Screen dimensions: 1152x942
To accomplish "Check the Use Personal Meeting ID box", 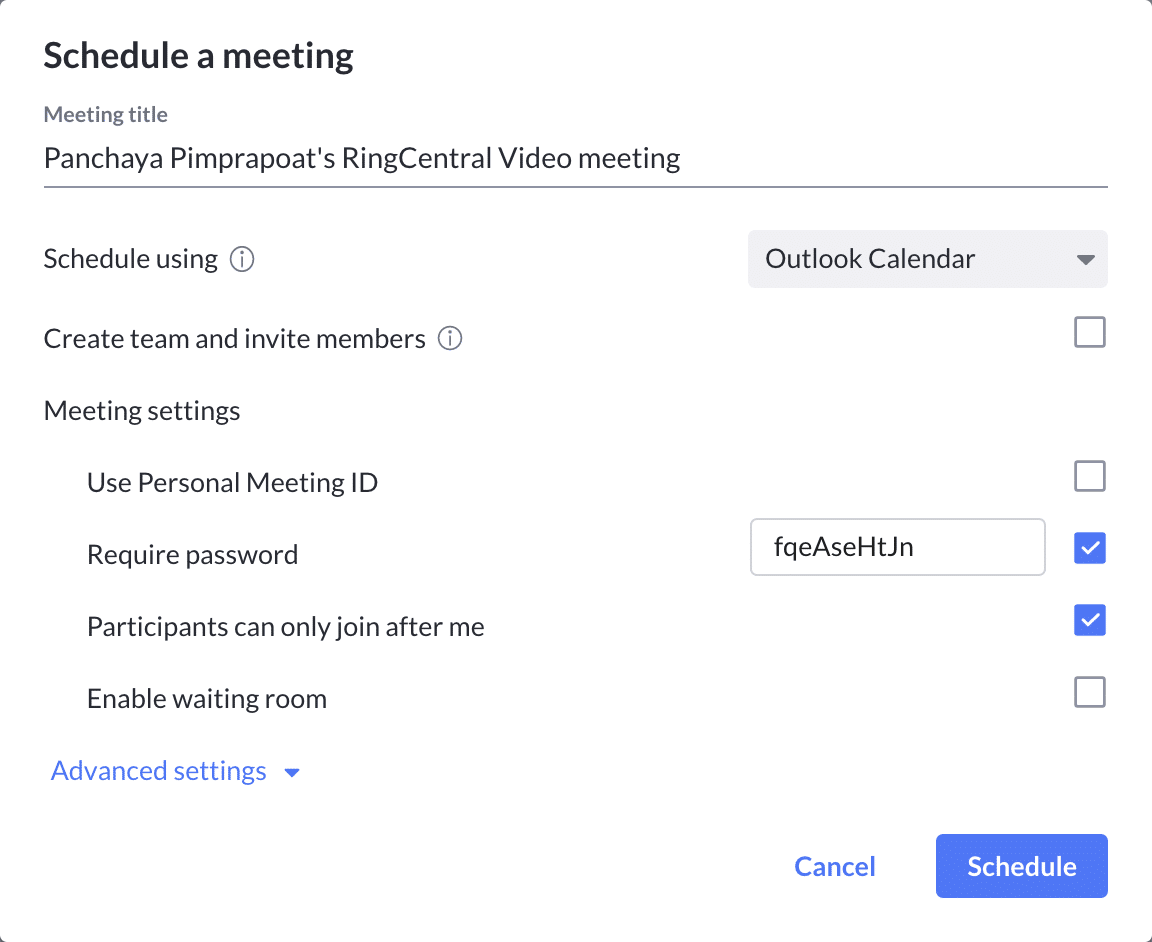I will tap(1089, 476).
